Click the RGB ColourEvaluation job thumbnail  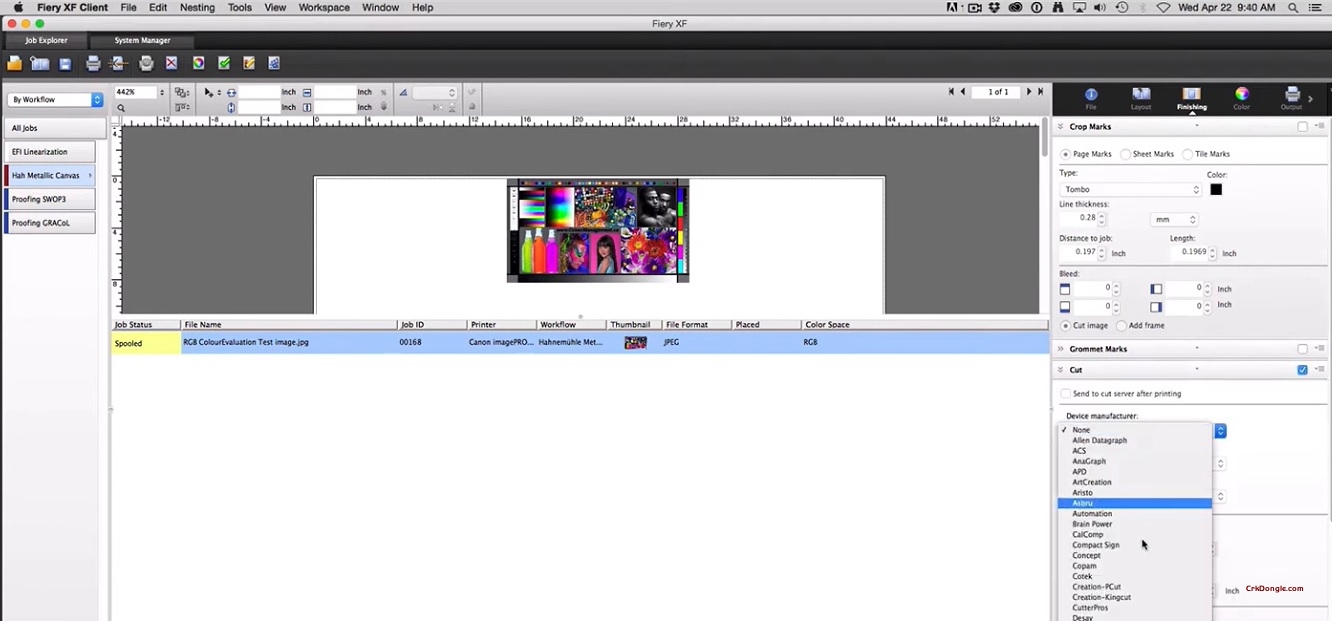point(635,342)
